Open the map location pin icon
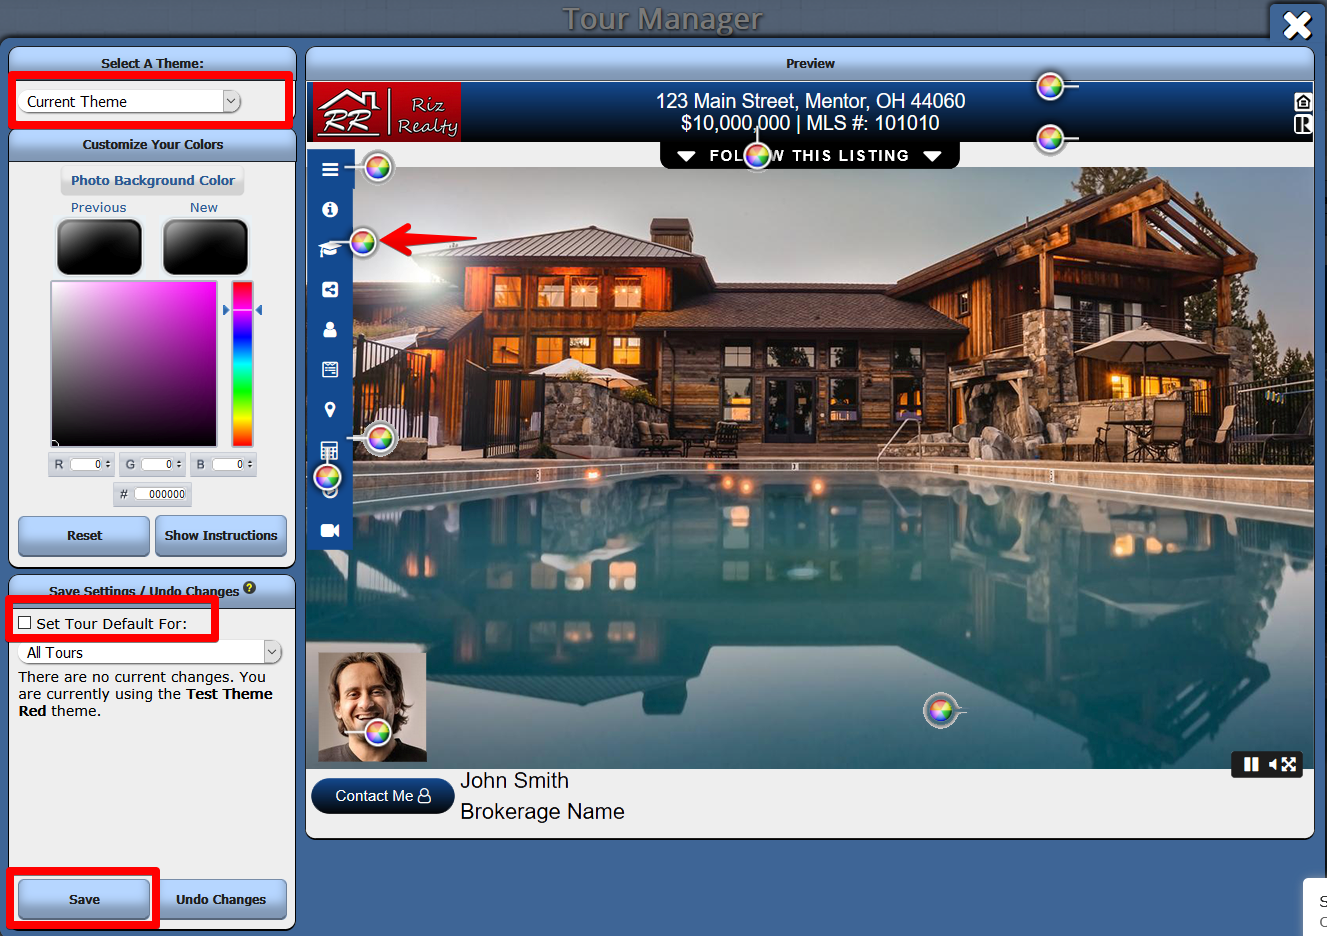 coord(330,410)
